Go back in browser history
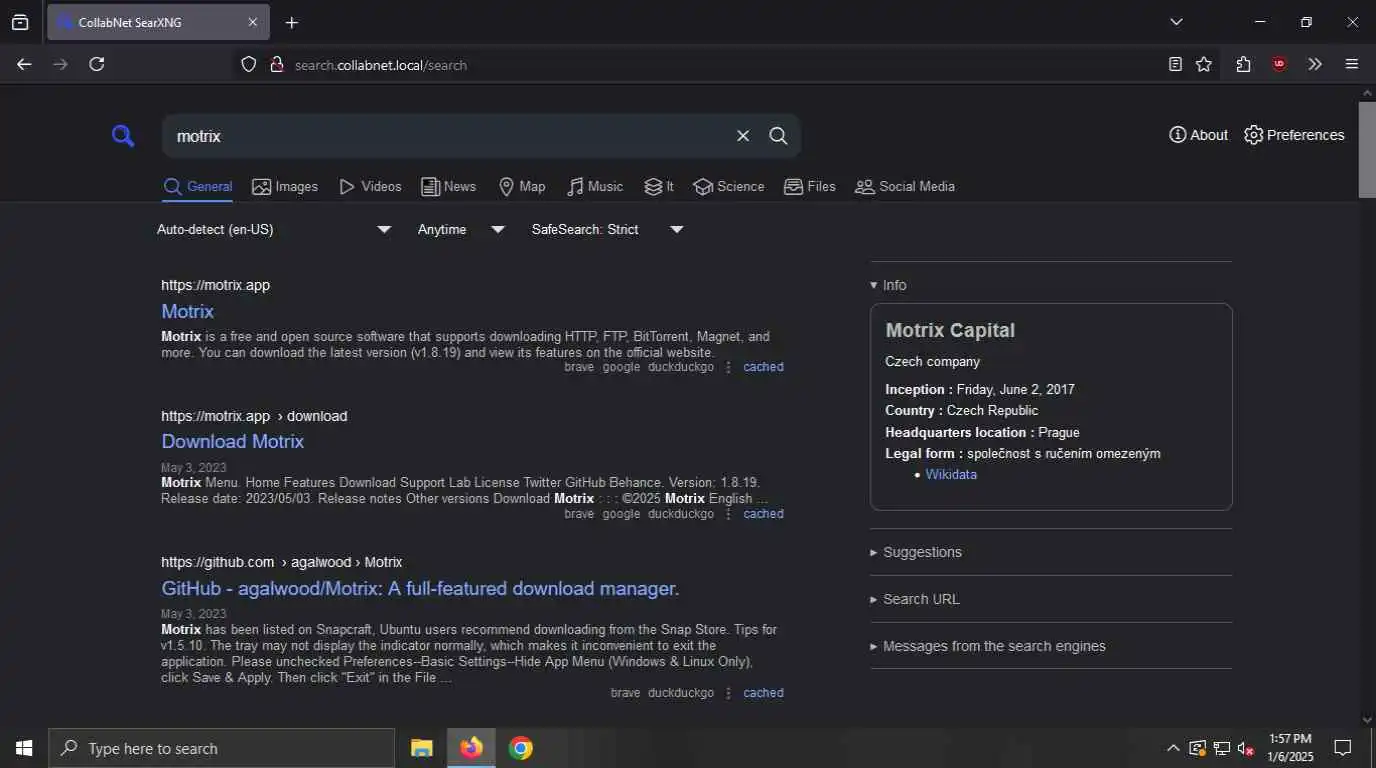Viewport: 1376px width, 768px height. (x=24, y=64)
